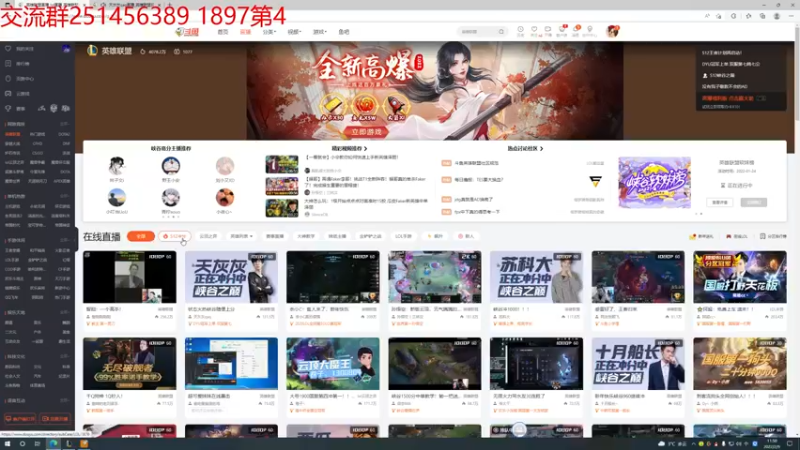Click the '全新高爆' banner image
Screen dimensions: 800x450
point(435,91)
